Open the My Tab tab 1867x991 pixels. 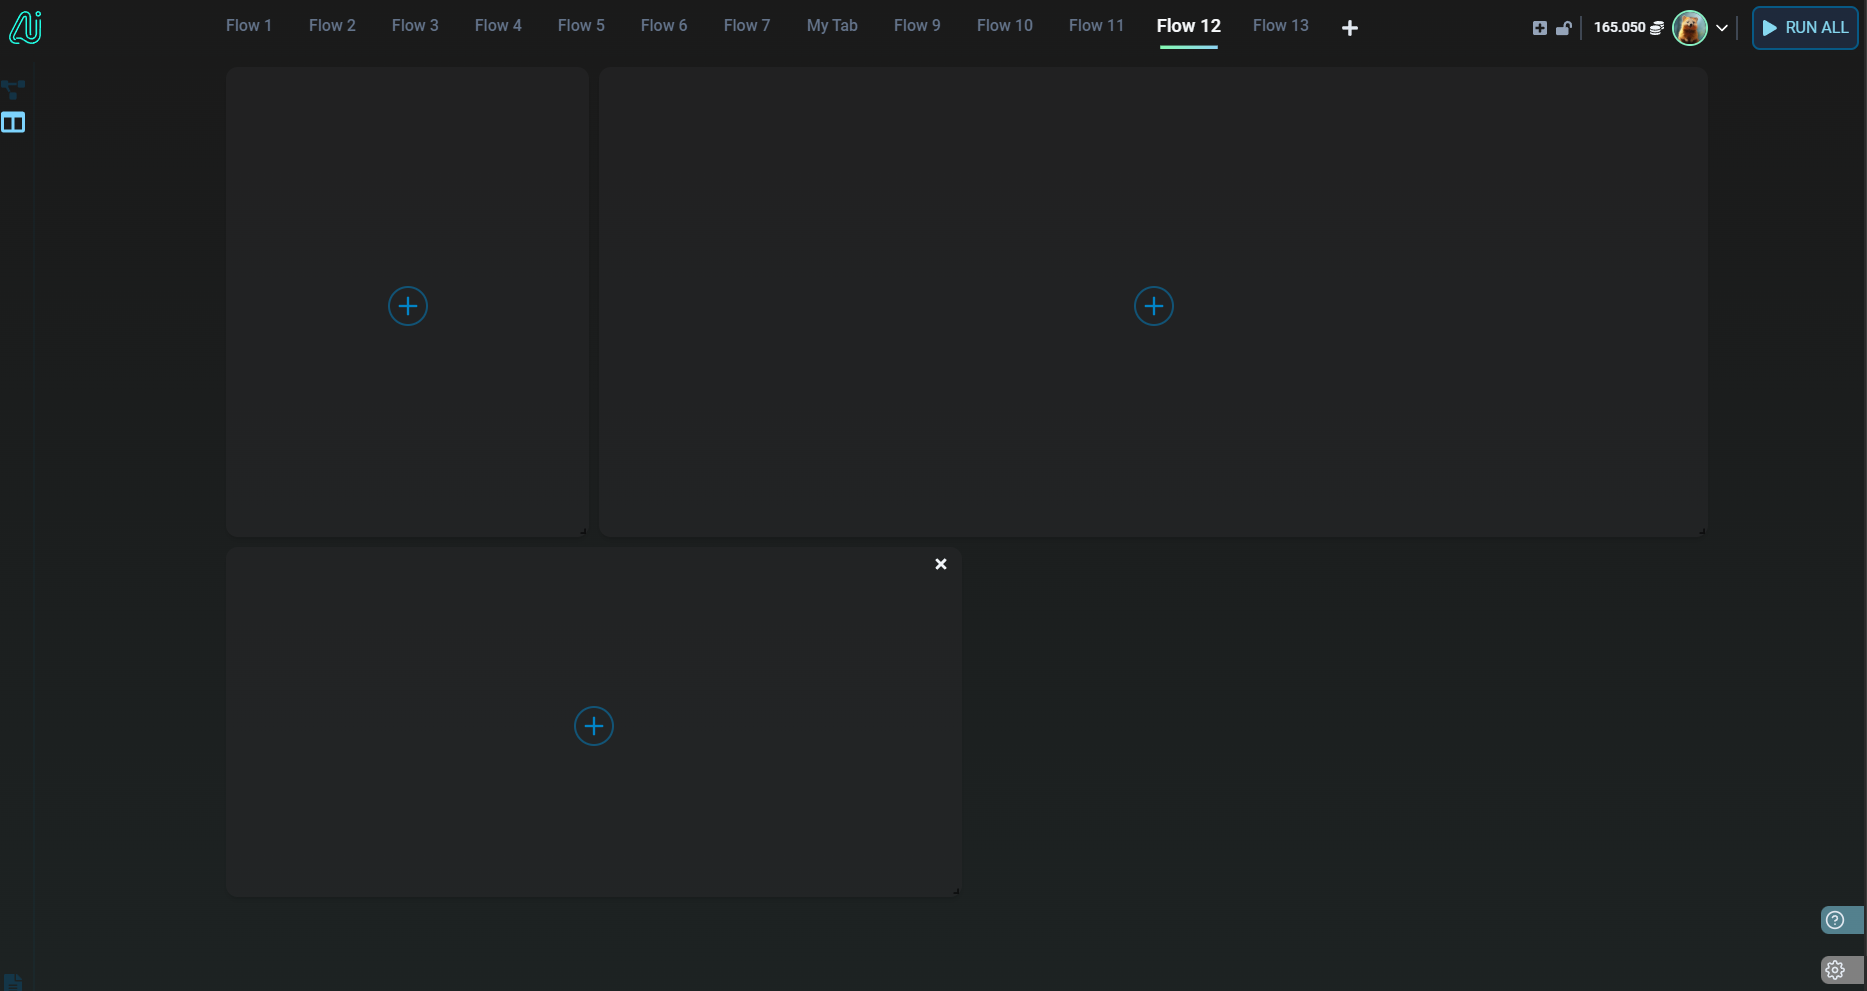[832, 26]
